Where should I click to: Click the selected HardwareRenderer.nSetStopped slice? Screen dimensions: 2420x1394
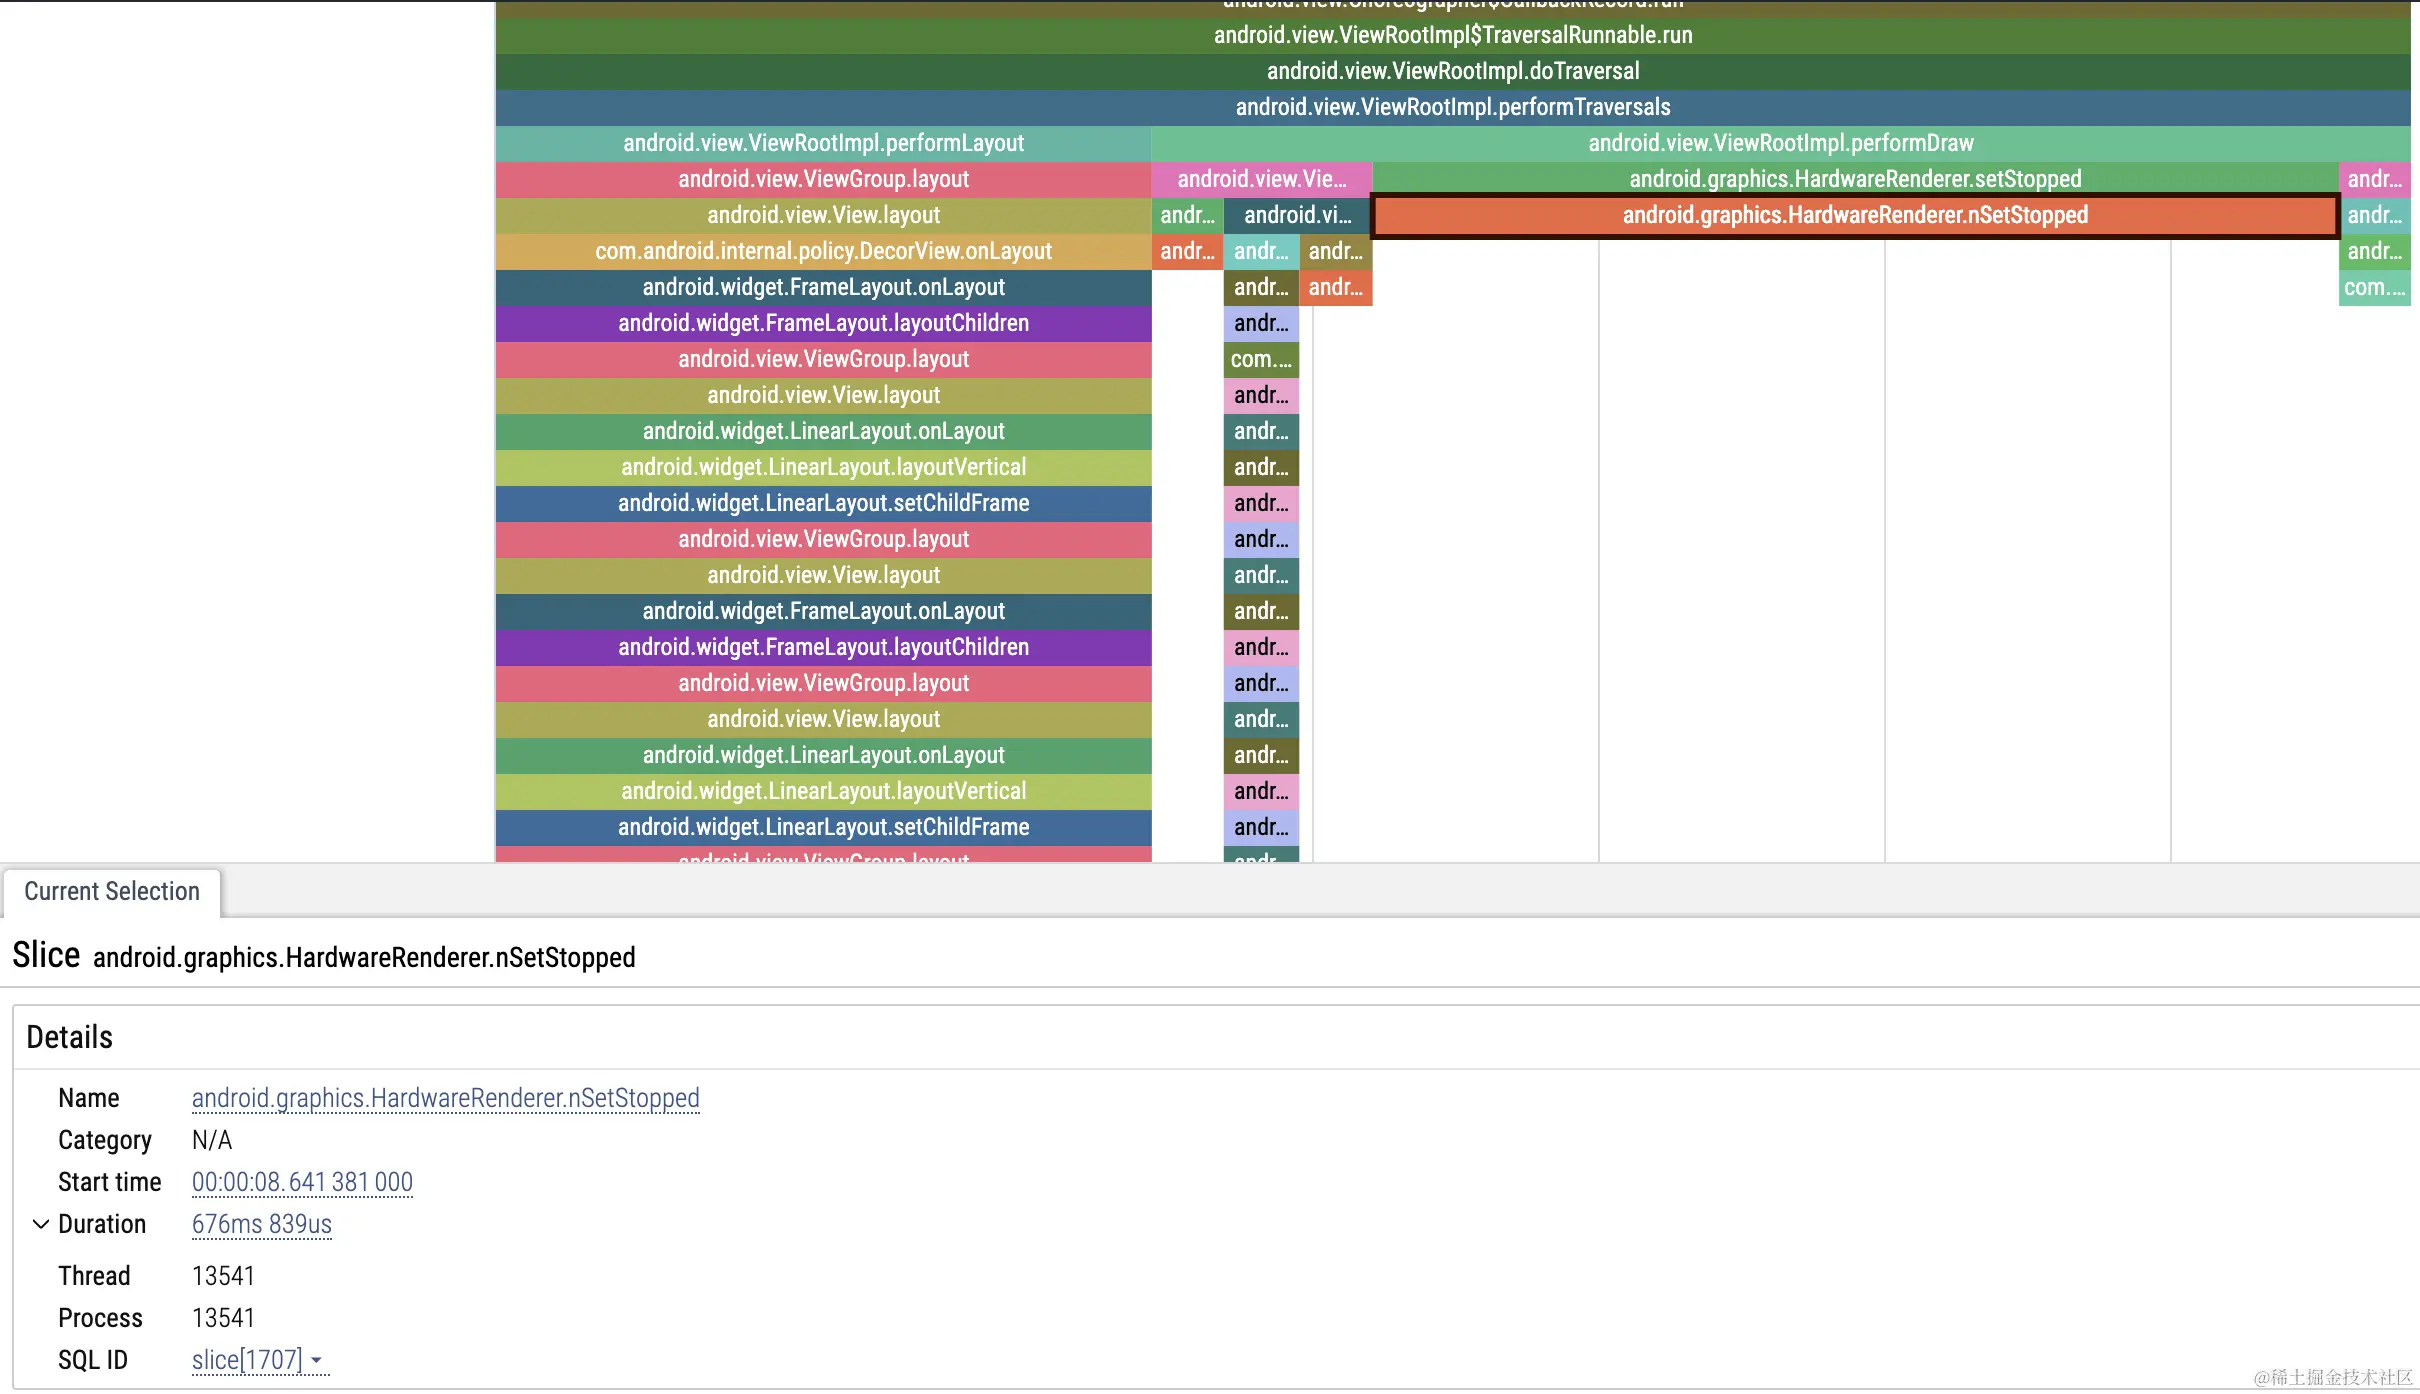(x=1854, y=214)
